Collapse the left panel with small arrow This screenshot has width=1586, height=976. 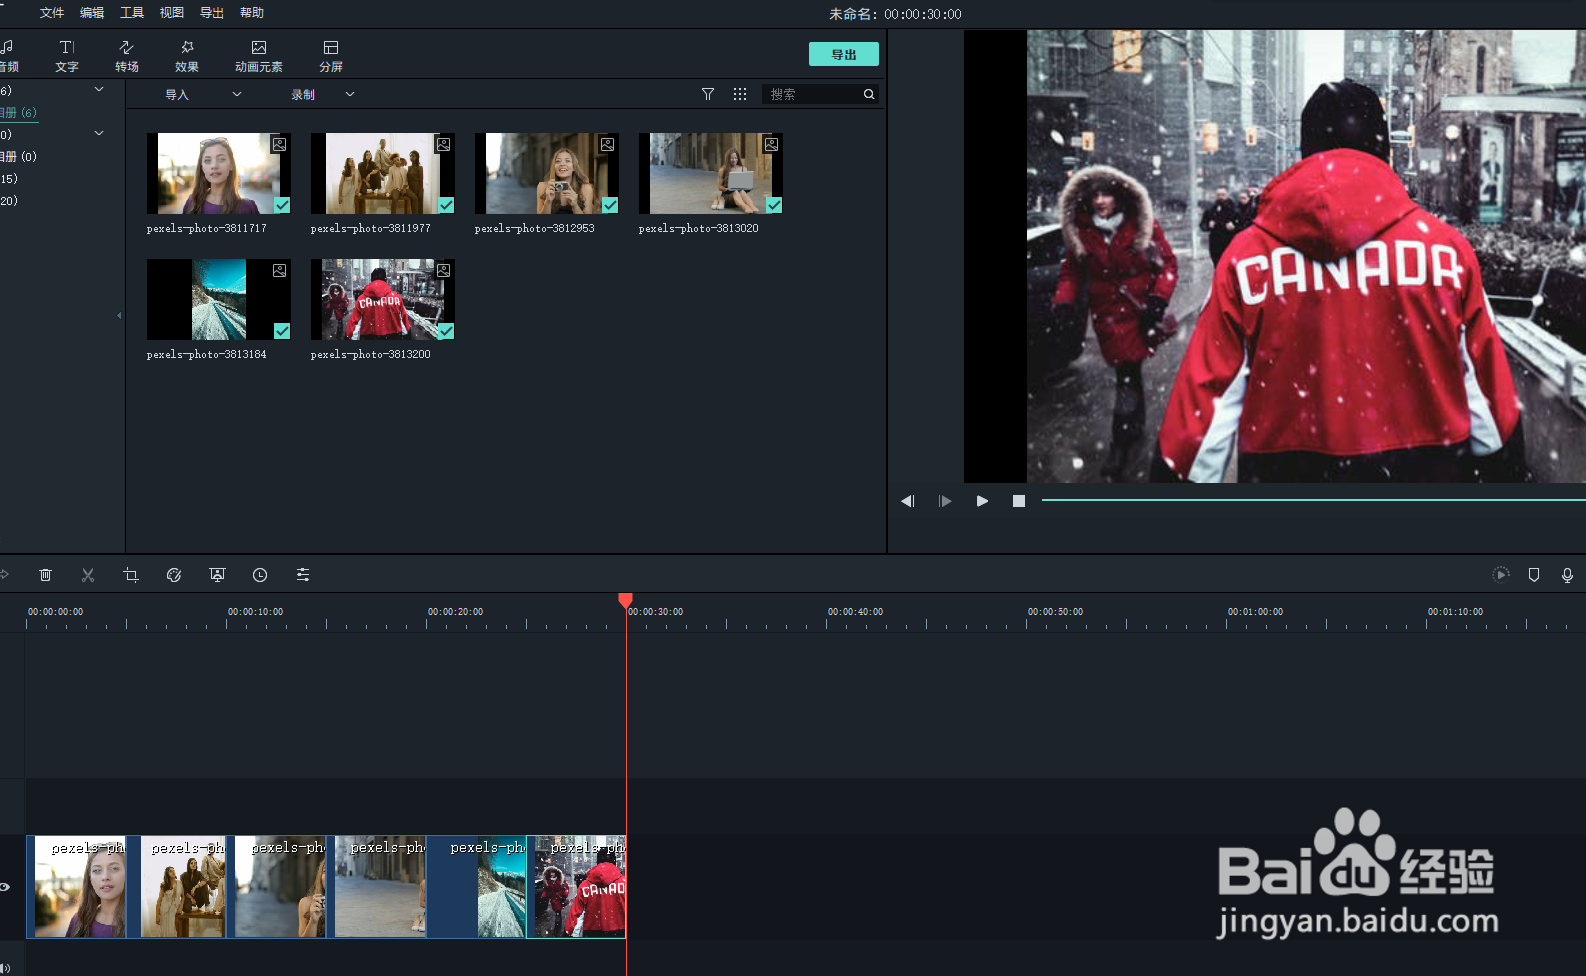point(119,316)
